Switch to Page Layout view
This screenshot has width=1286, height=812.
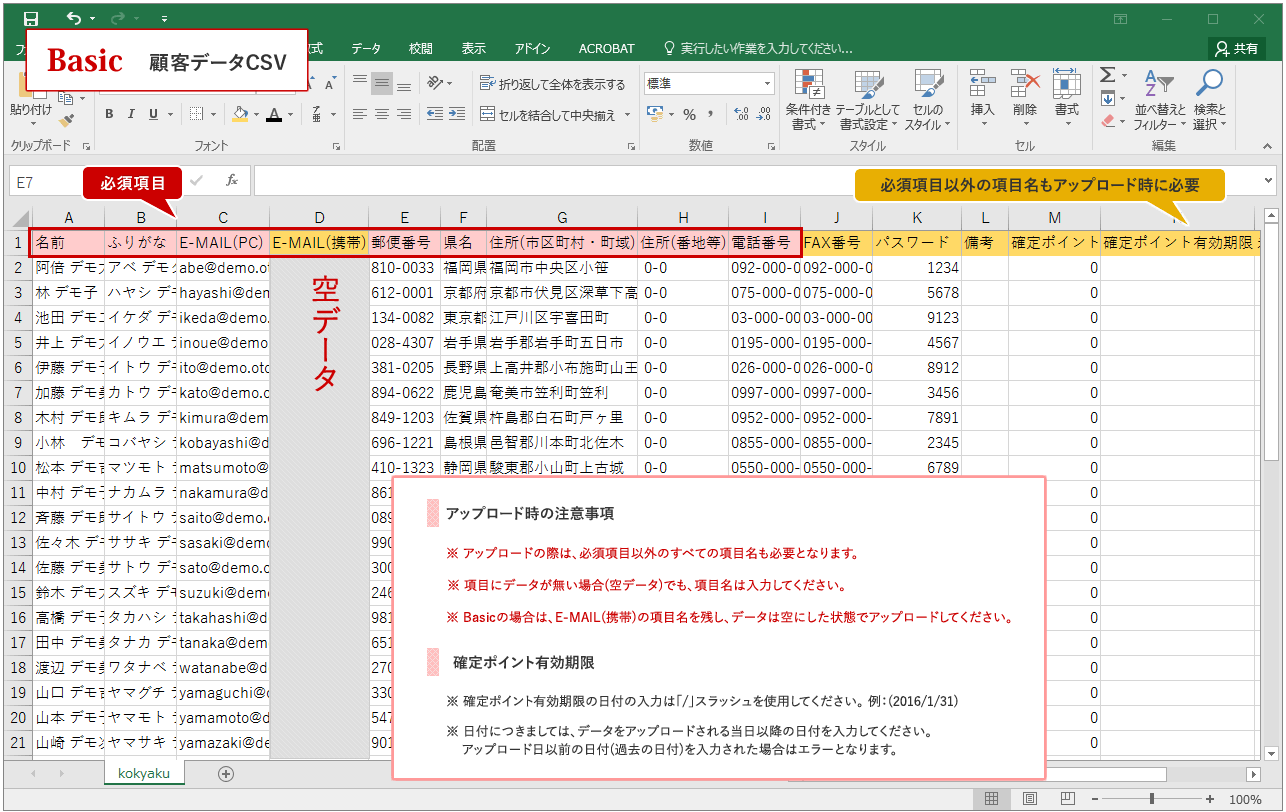pyautogui.click(x=1030, y=799)
